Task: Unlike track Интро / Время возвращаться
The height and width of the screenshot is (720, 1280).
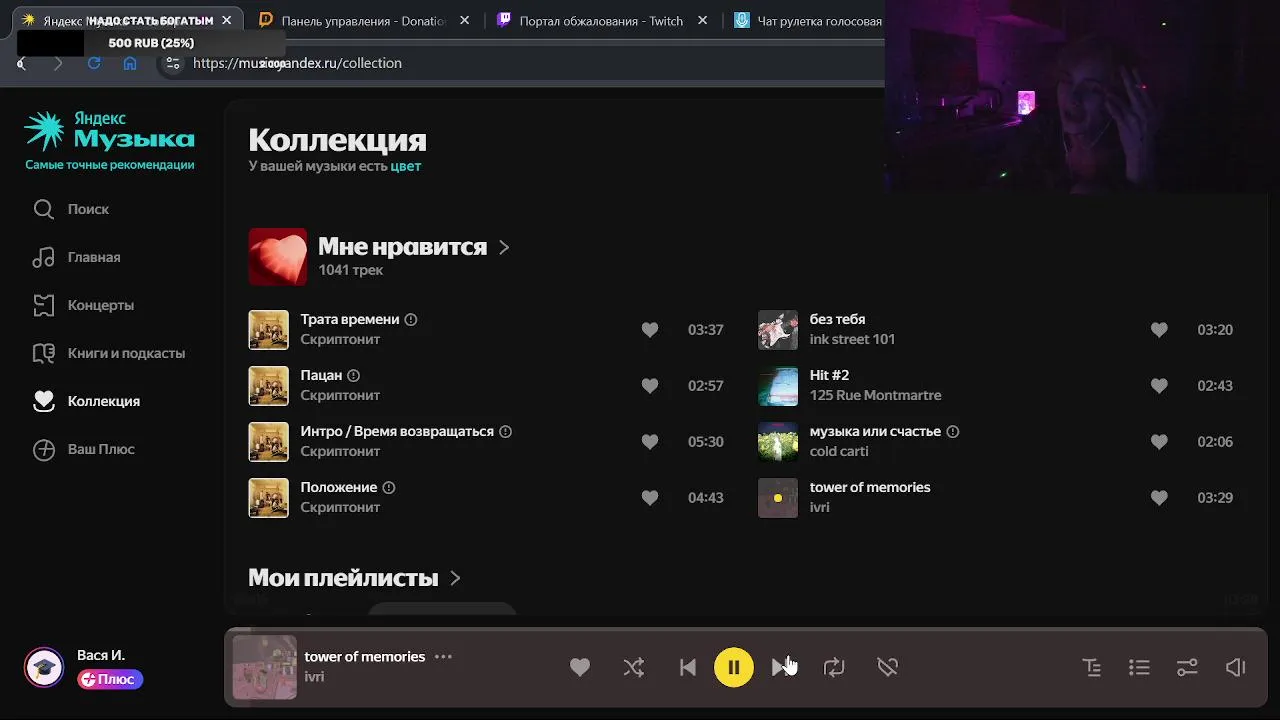Action: coord(650,441)
